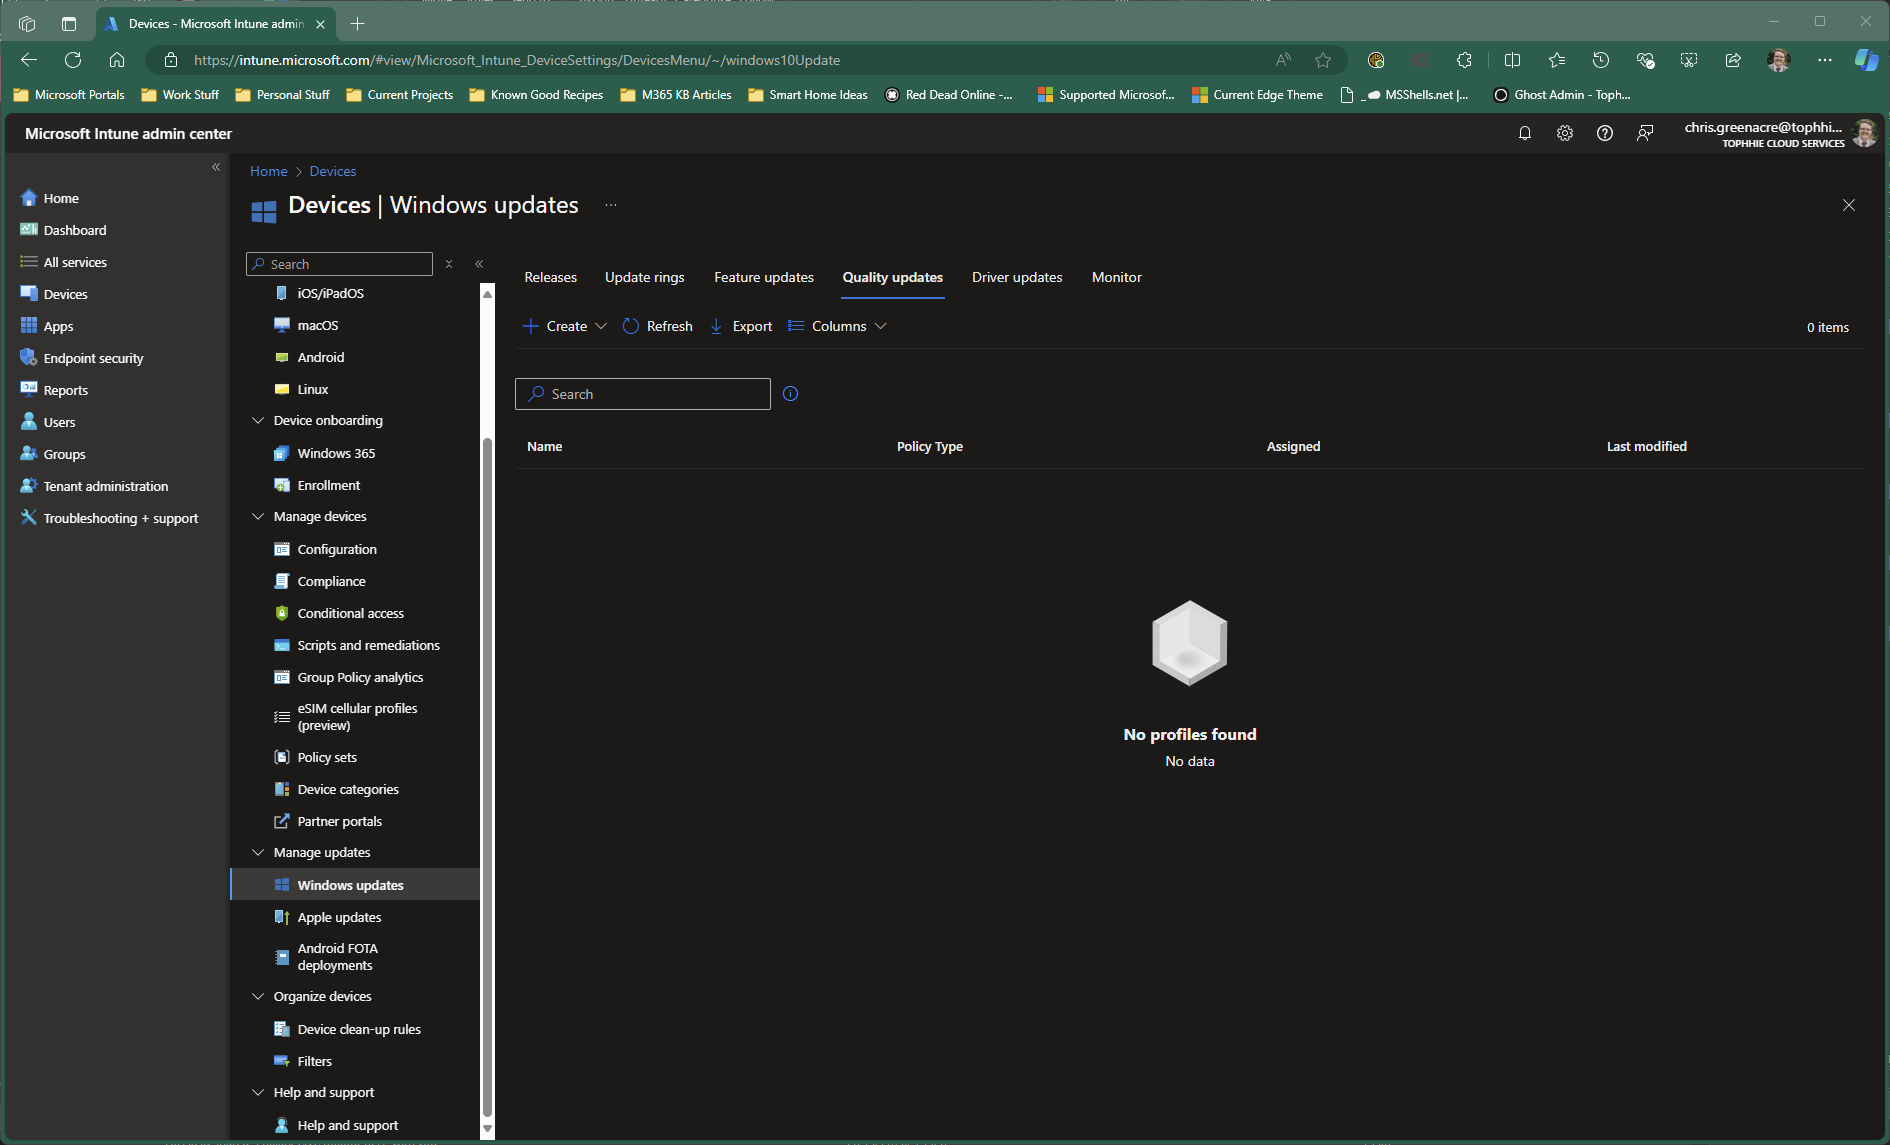Open Troubleshooting + support in navigation
Screen dimensions: 1890x1145
pos(121,518)
